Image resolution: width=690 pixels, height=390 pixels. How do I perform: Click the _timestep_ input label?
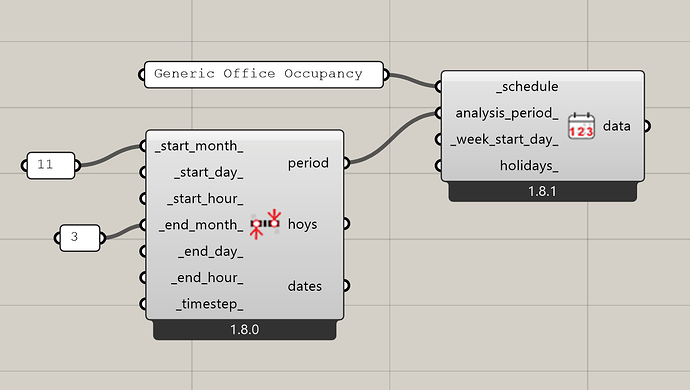[x=209, y=304]
